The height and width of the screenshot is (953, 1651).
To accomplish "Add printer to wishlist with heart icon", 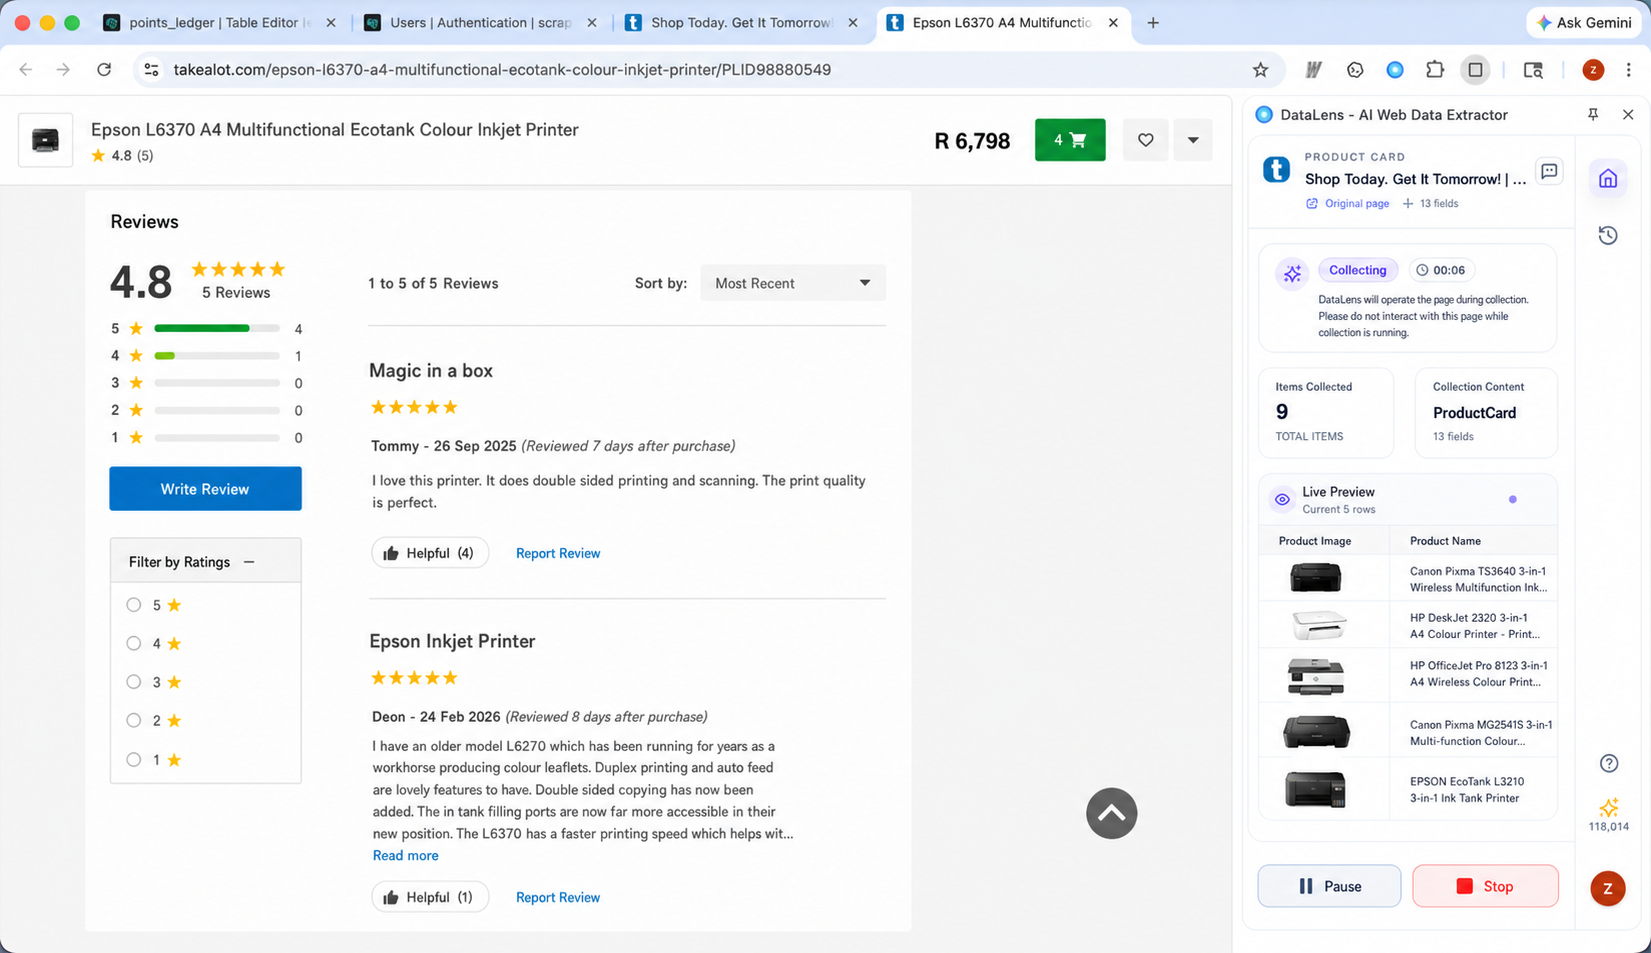I will tap(1145, 140).
